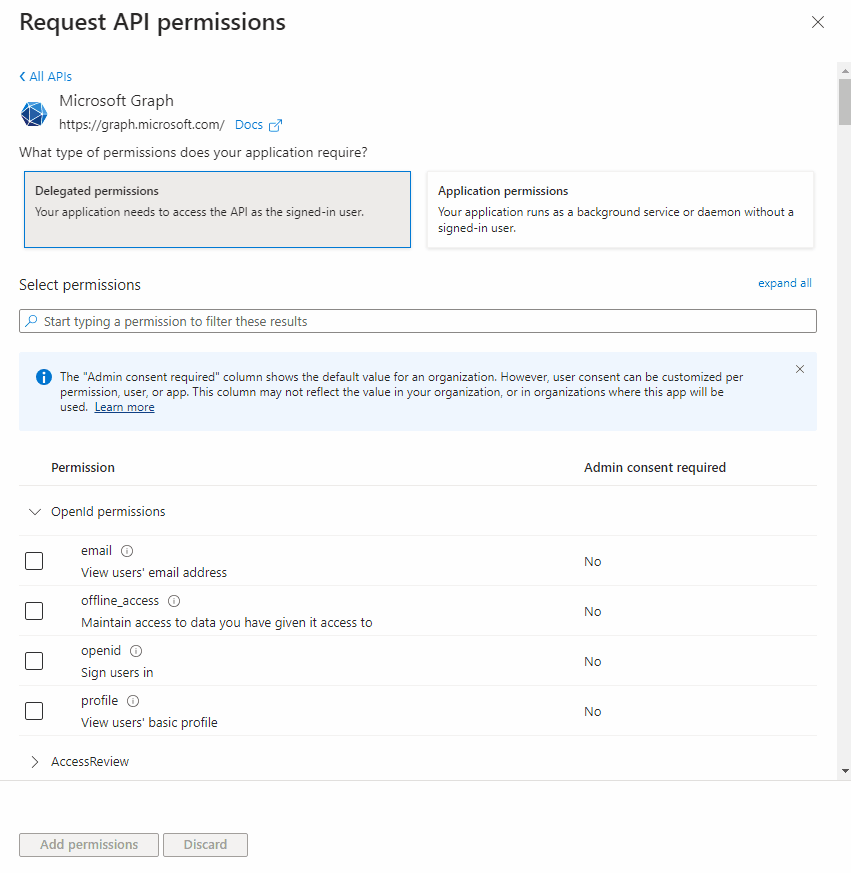This screenshot has height=873, width=851.
Task: Click info icon next to email permission
Action: [127, 551]
